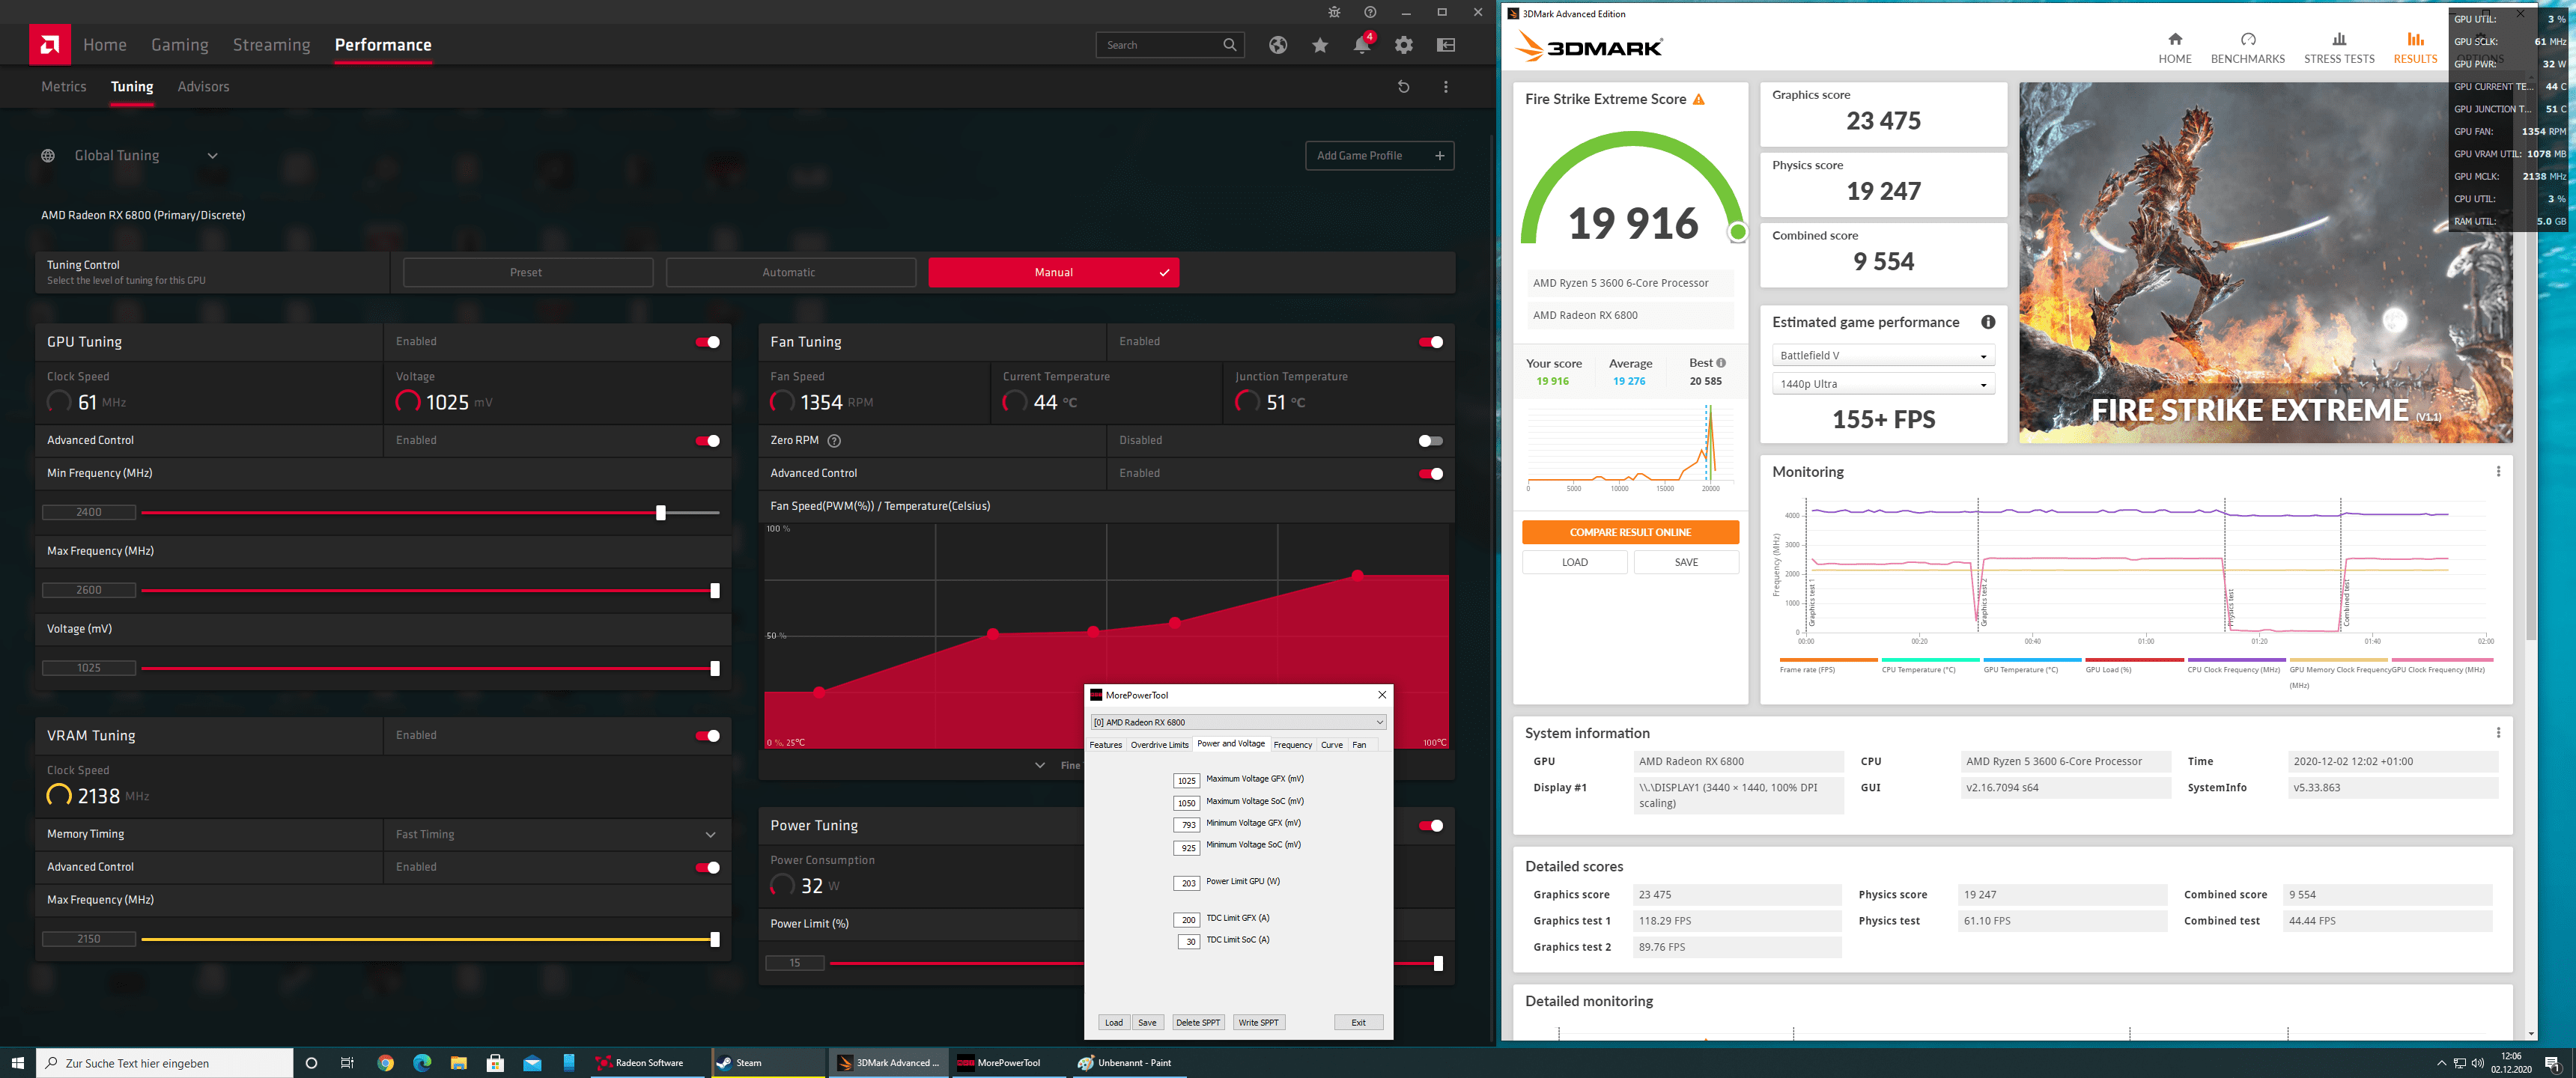Open the web browser globe icon in Radeon Software
This screenshot has width=2576, height=1078.
[1277, 45]
